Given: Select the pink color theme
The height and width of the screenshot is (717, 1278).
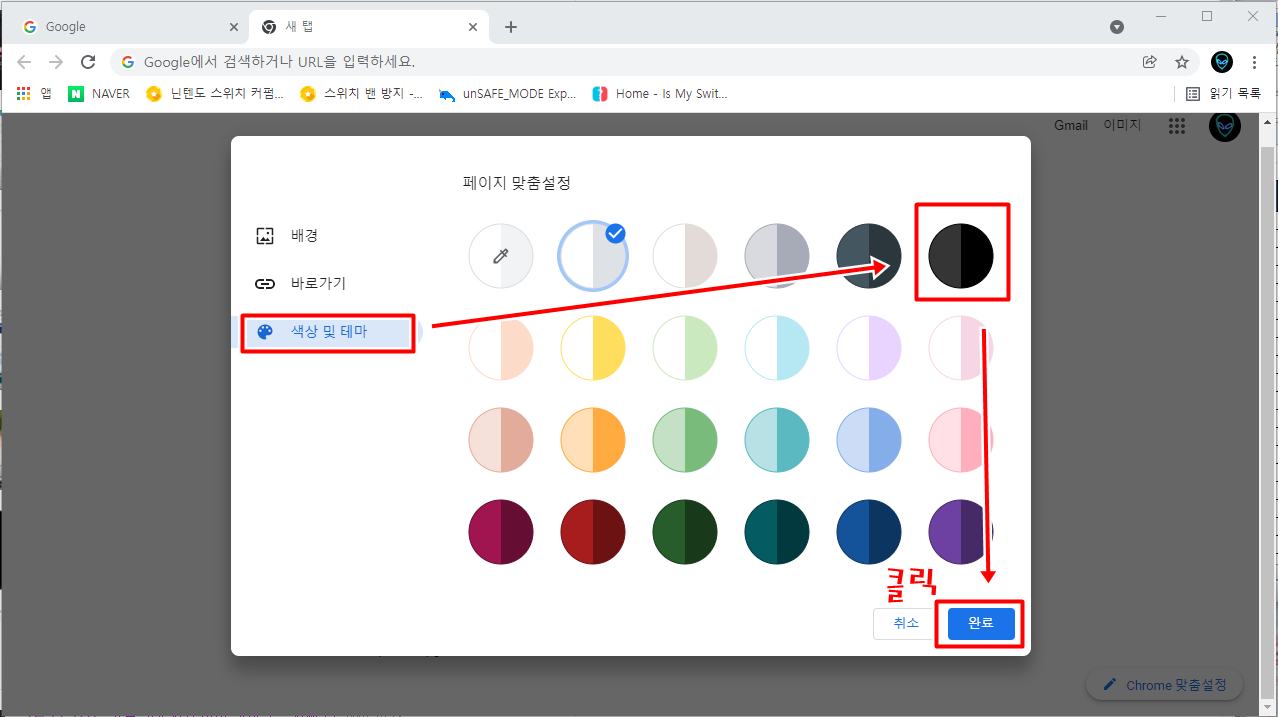Looking at the screenshot, I should coord(961,440).
